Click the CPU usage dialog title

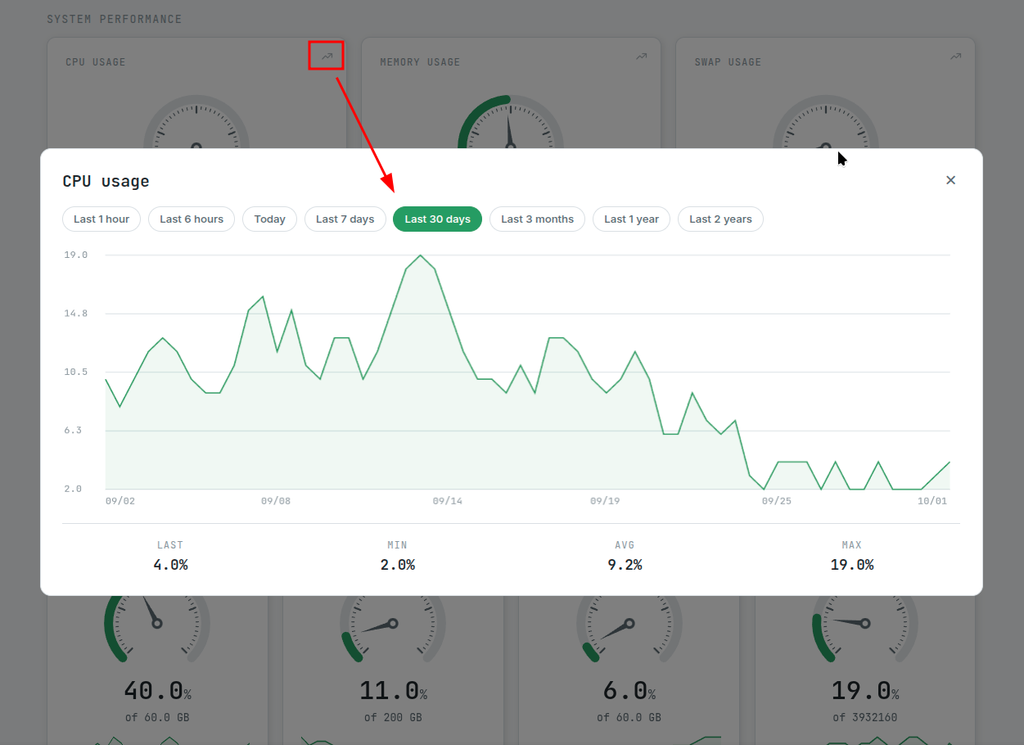pyautogui.click(x=106, y=182)
